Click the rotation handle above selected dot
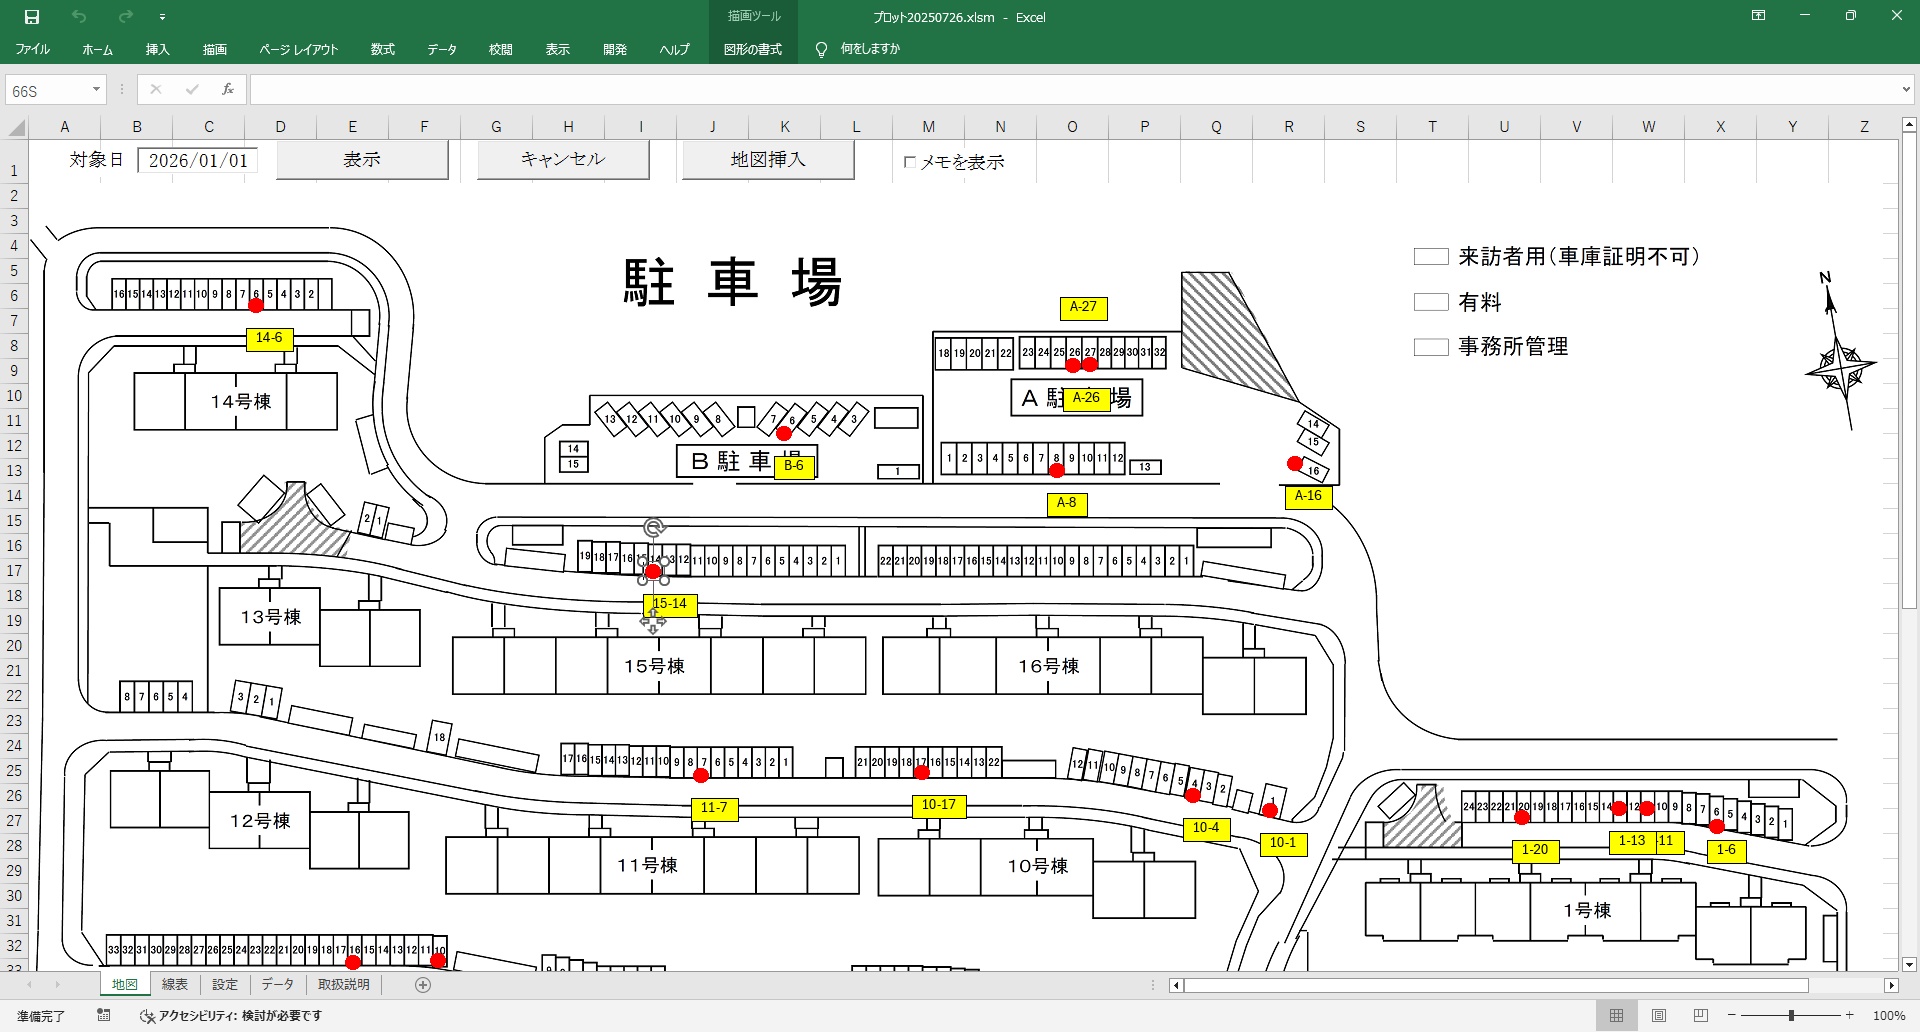This screenshot has height=1032, width=1920. tap(653, 527)
